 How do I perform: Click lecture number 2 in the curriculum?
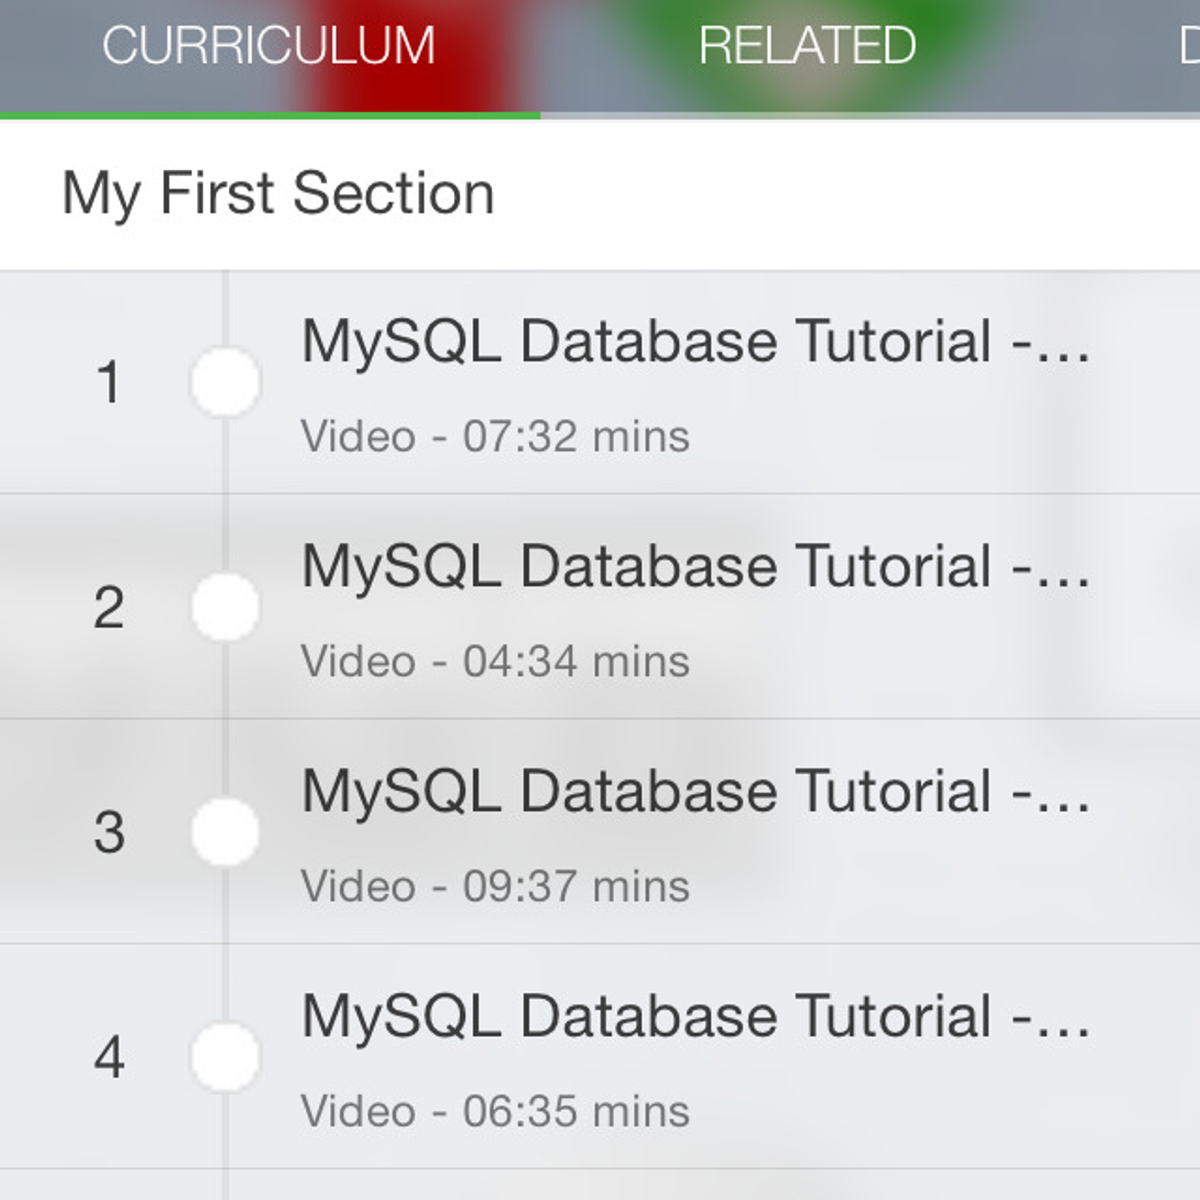[109, 607]
